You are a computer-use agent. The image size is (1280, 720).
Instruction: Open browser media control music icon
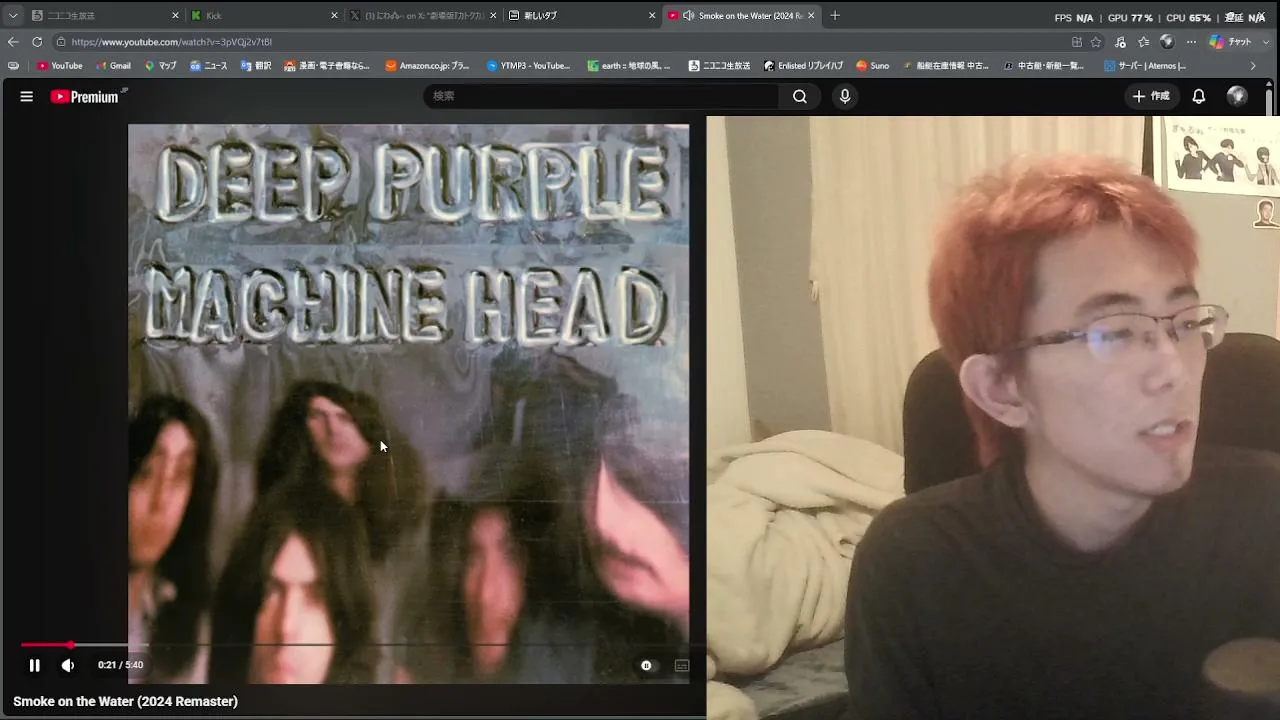pos(1120,42)
